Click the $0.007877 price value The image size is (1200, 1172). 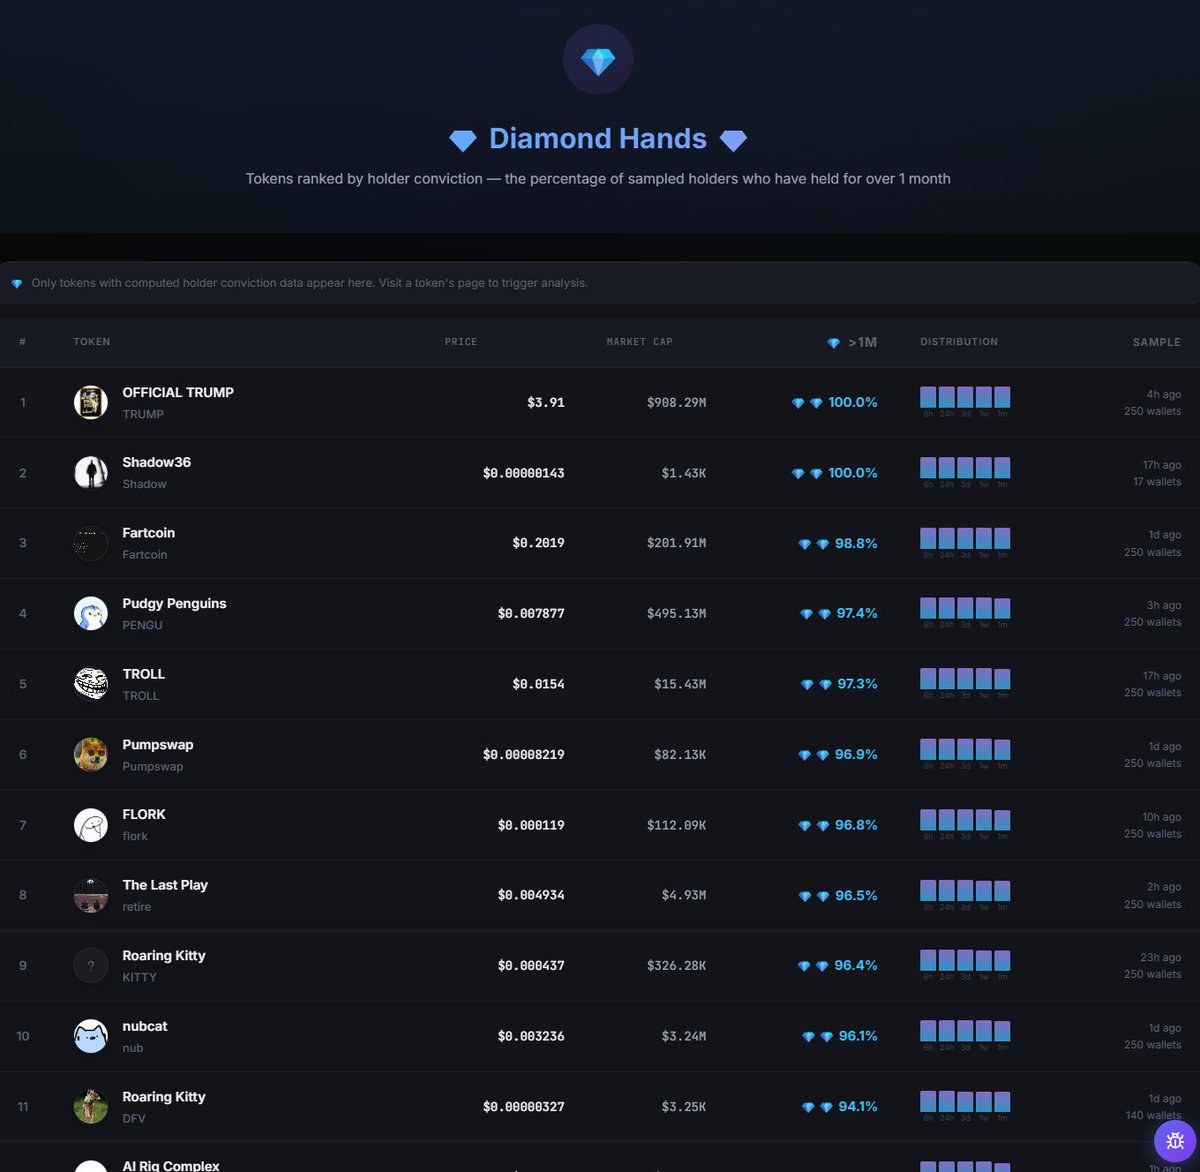pos(531,613)
